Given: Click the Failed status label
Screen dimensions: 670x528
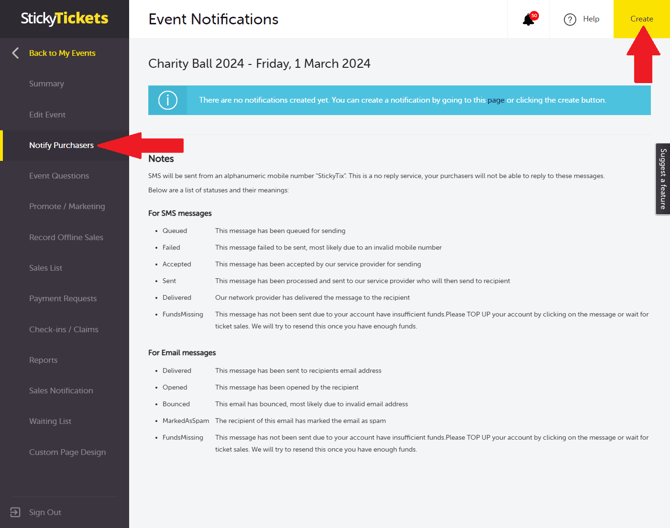Looking at the screenshot, I should [x=171, y=247].
